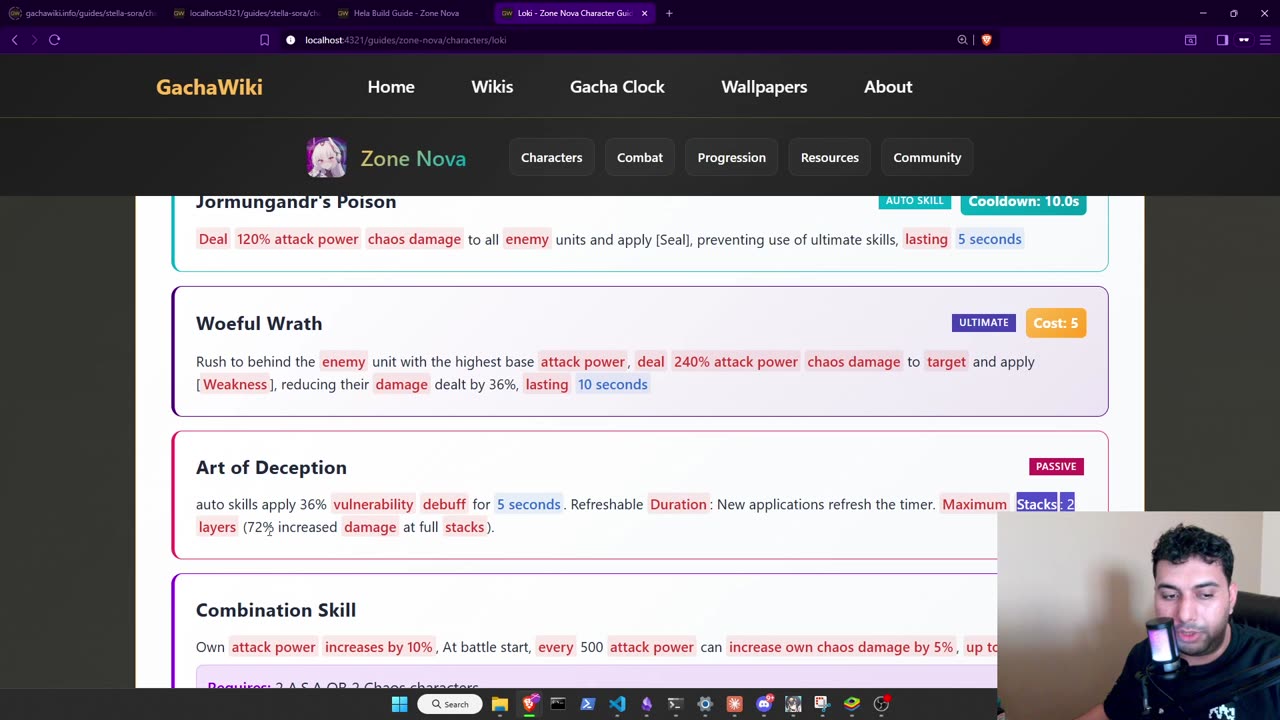Open the Wallpapers nav link
The image size is (1280, 720).
click(x=764, y=87)
